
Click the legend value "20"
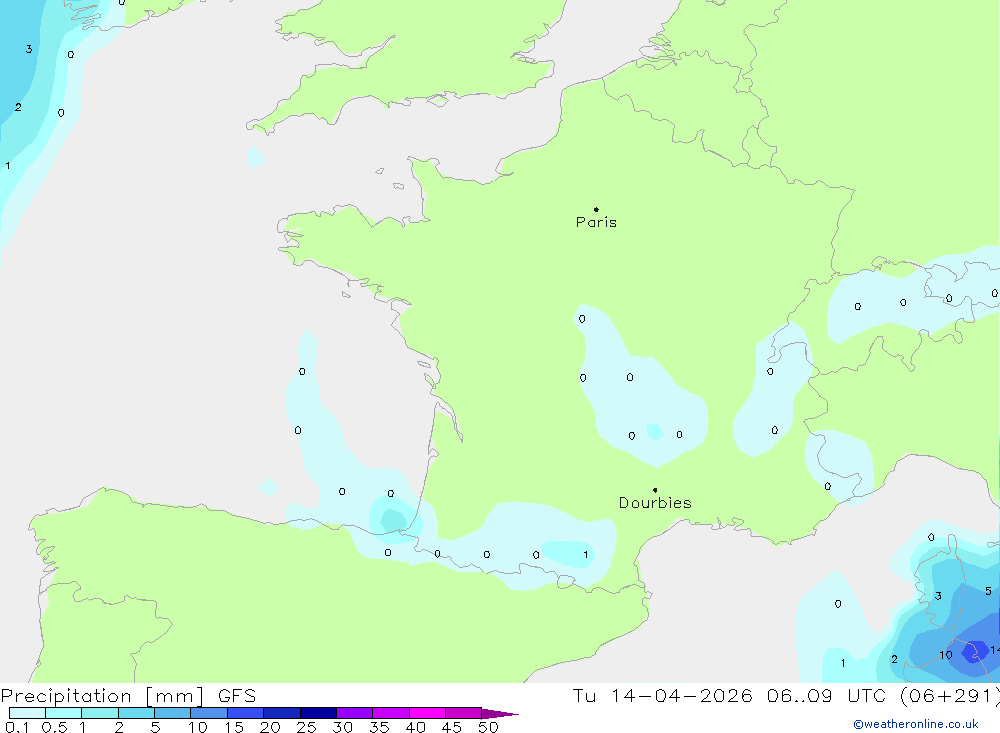click(x=270, y=727)
